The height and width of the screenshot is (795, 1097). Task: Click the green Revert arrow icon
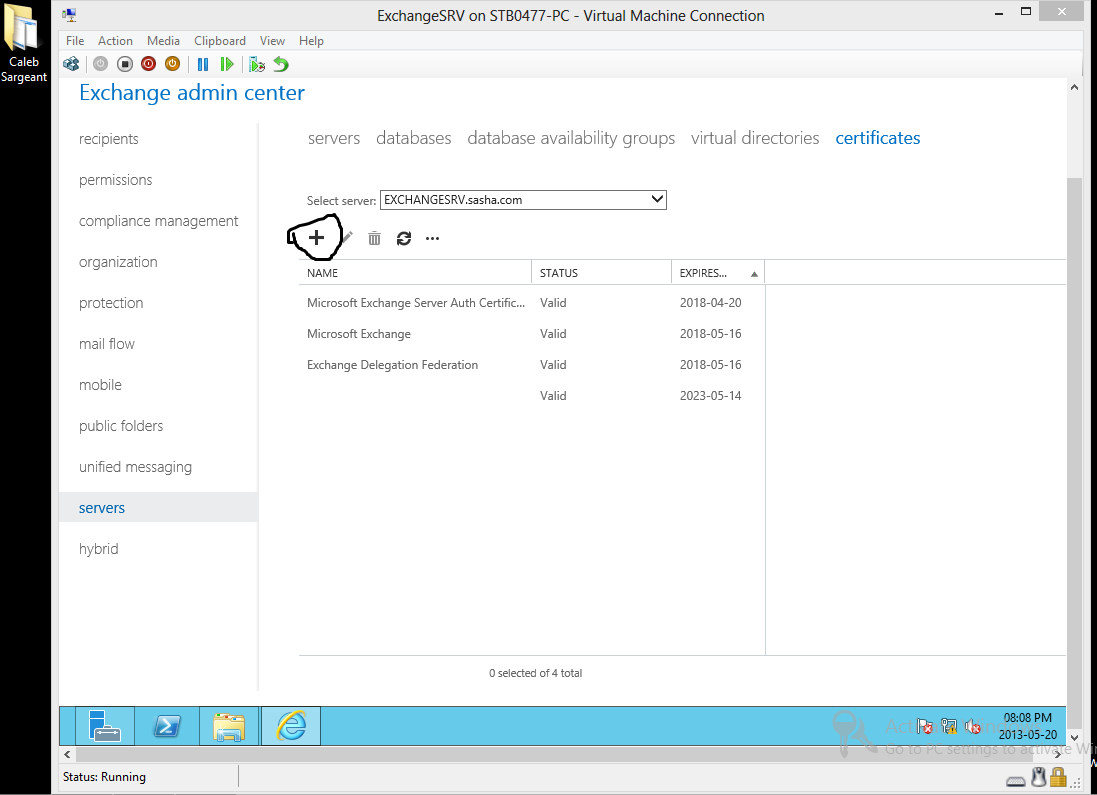coord(281,64)
